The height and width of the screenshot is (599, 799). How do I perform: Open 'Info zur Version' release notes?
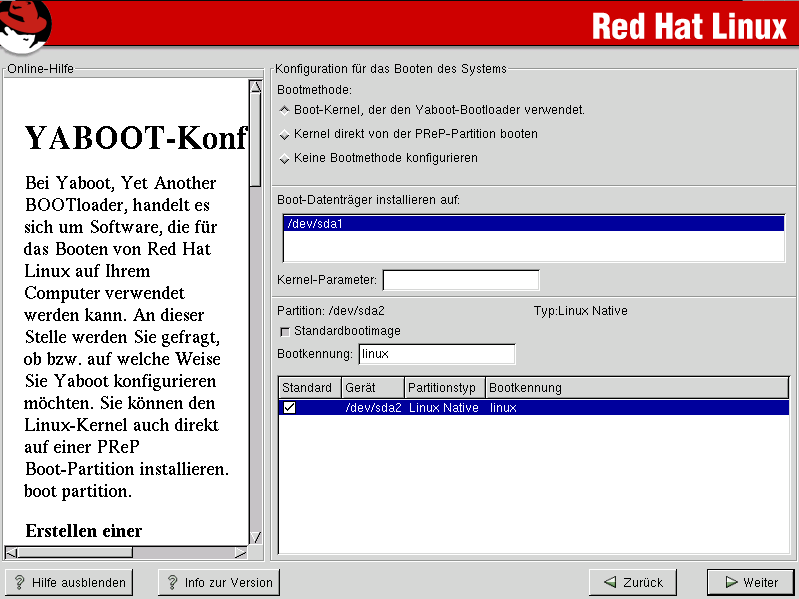[219, 582]
